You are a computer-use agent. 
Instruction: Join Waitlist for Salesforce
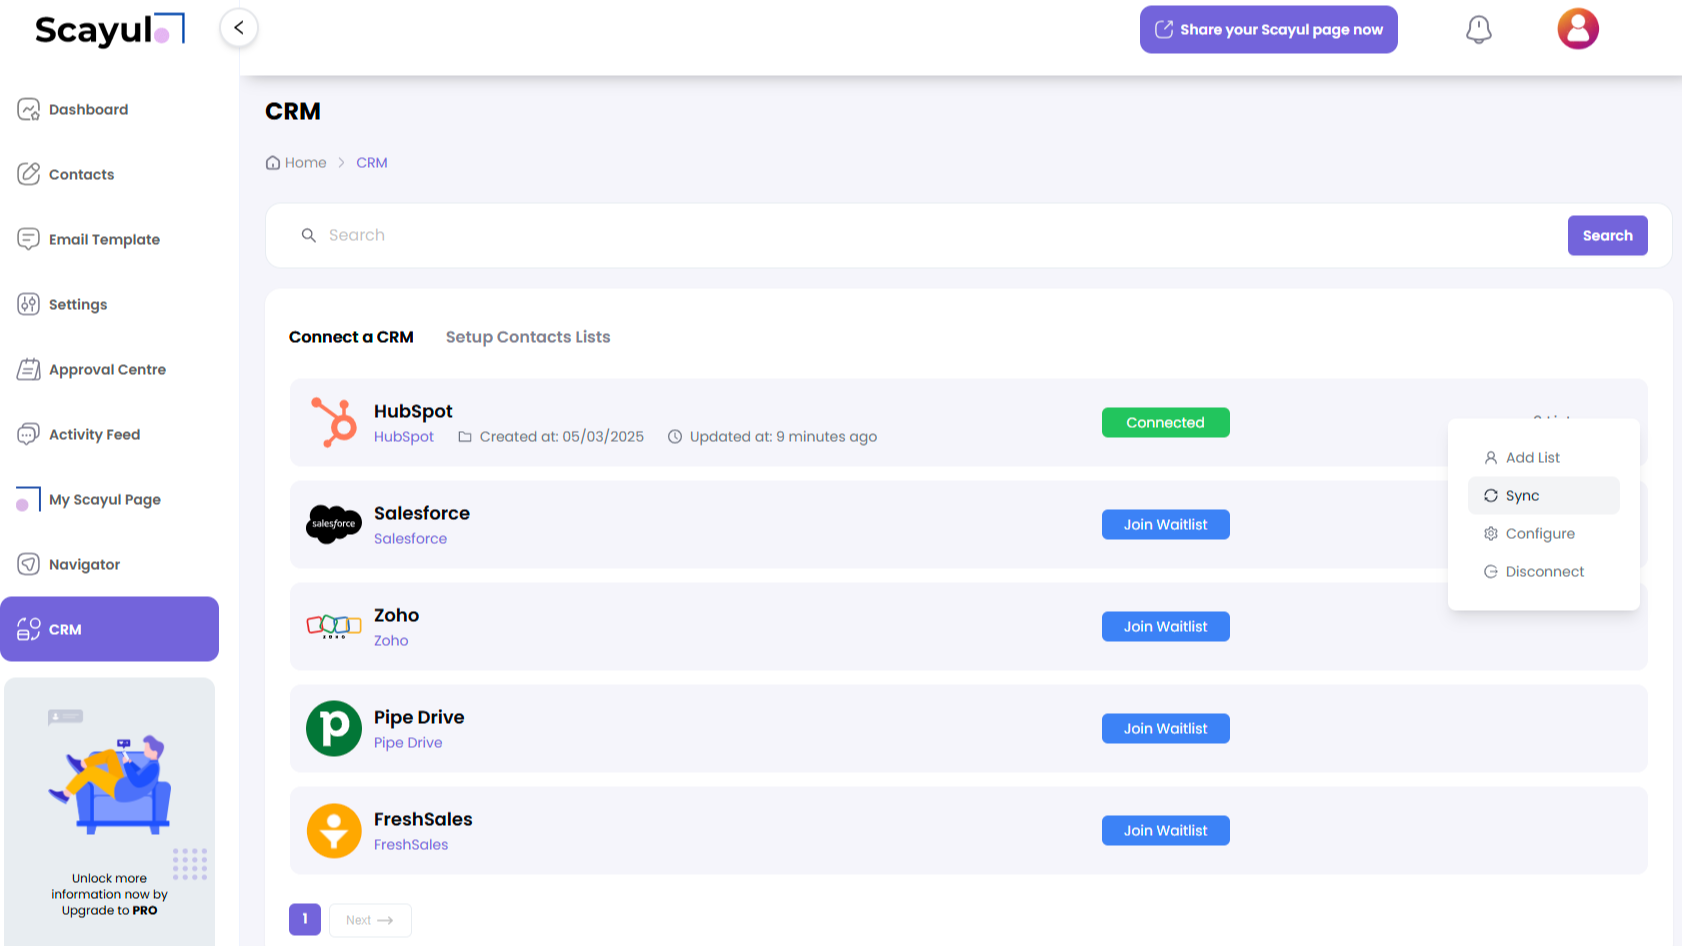click(x=1165, y=525)
